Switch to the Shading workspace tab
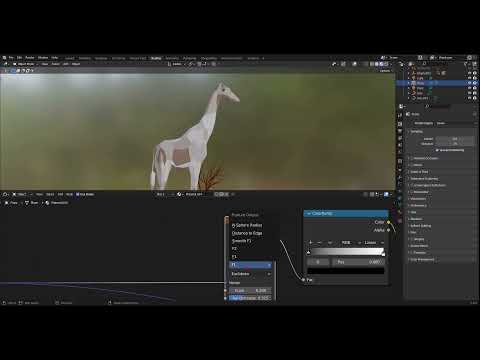The image size is (480, 360). tap(156, 58)
